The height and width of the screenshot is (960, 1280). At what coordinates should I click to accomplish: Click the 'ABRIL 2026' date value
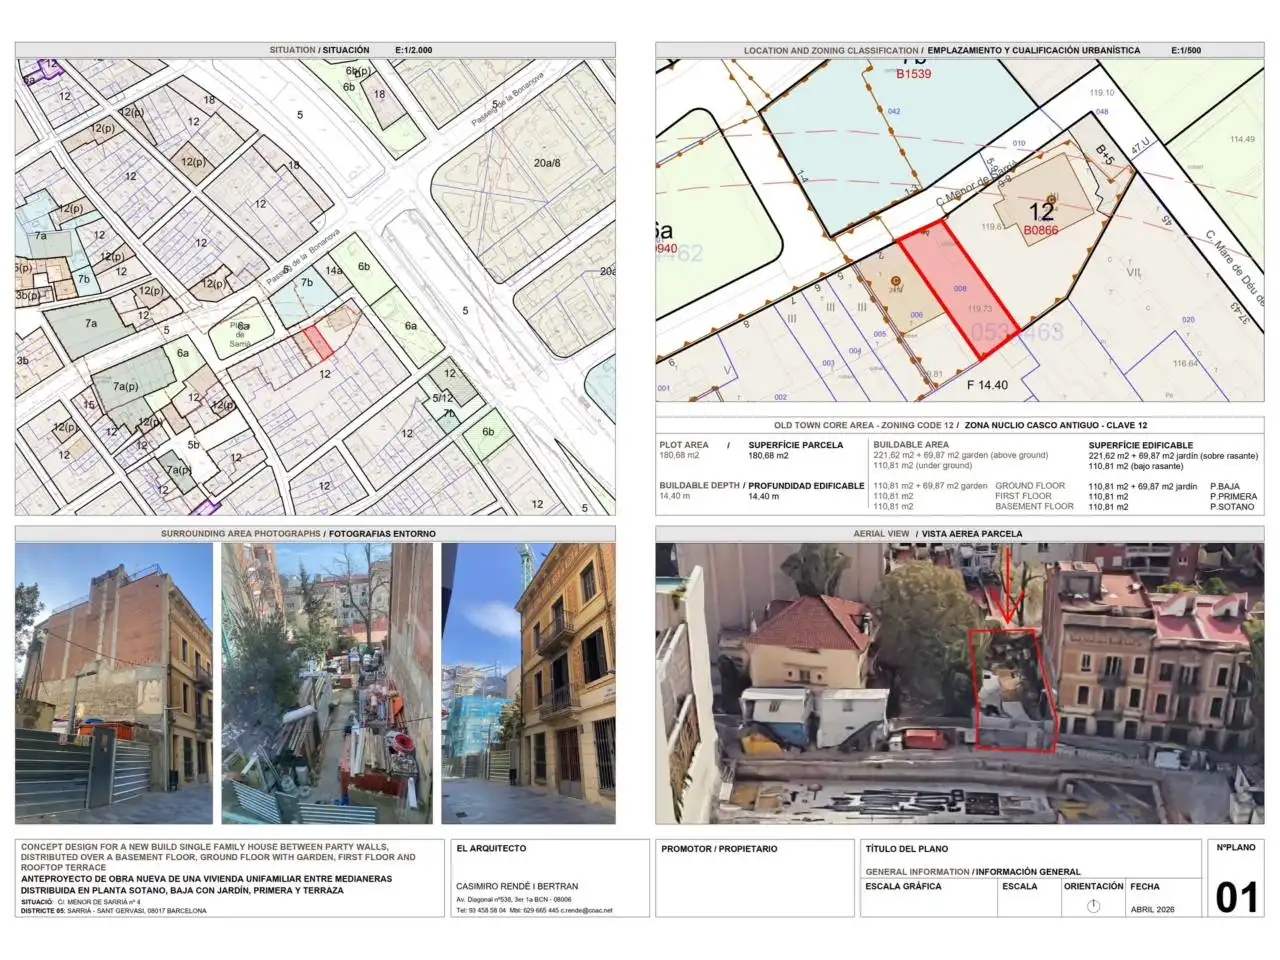point(1152,909)
